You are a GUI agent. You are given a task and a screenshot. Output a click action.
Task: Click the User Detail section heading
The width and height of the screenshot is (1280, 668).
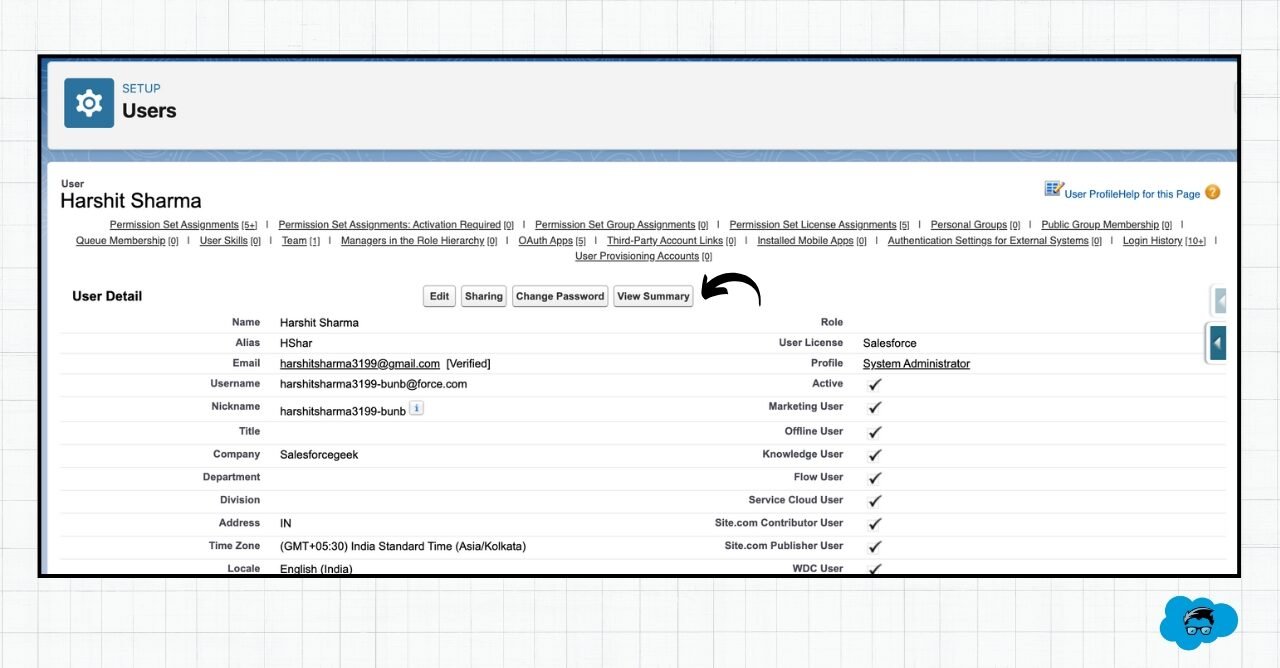click(107, 296)
